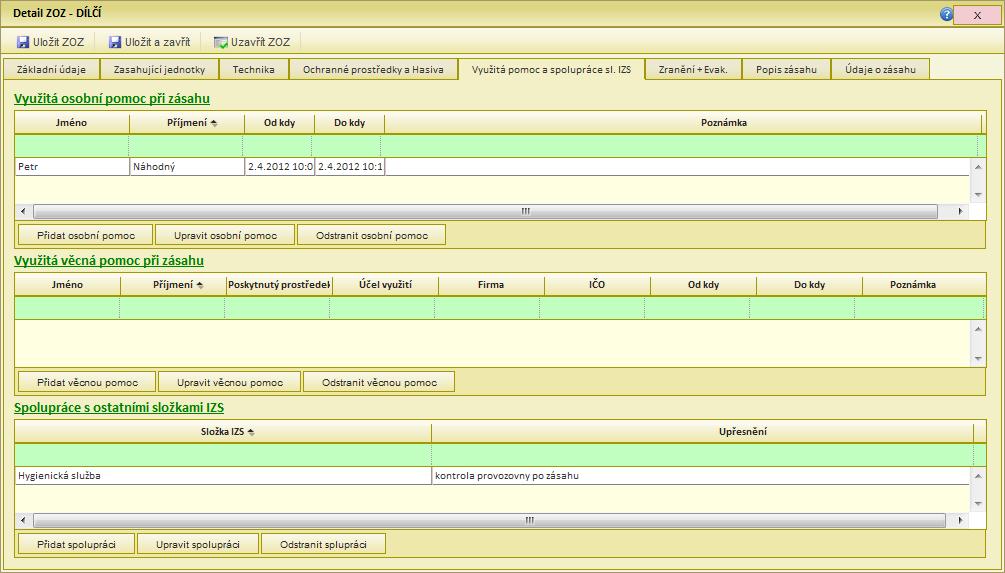Open the Zranění + Evak. tab
Screen dimensions: 1005x573
(693, 69)
